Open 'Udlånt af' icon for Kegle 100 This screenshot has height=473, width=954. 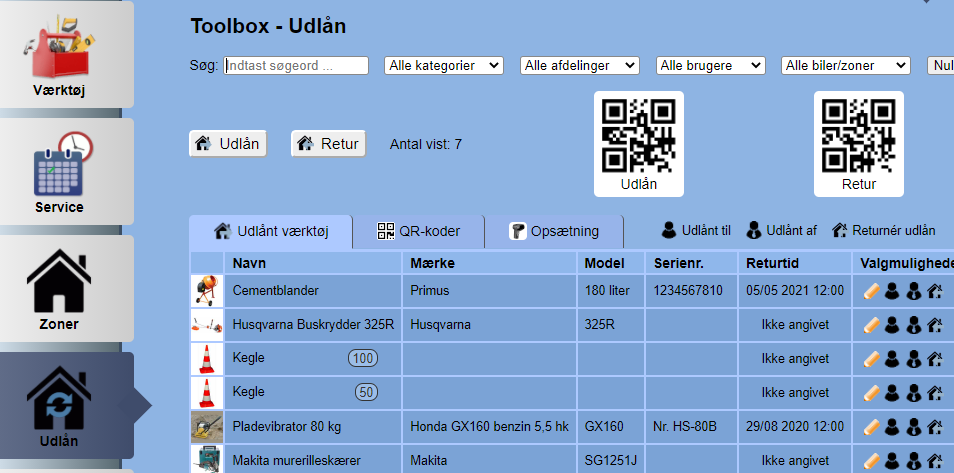(x=913, y=359)
